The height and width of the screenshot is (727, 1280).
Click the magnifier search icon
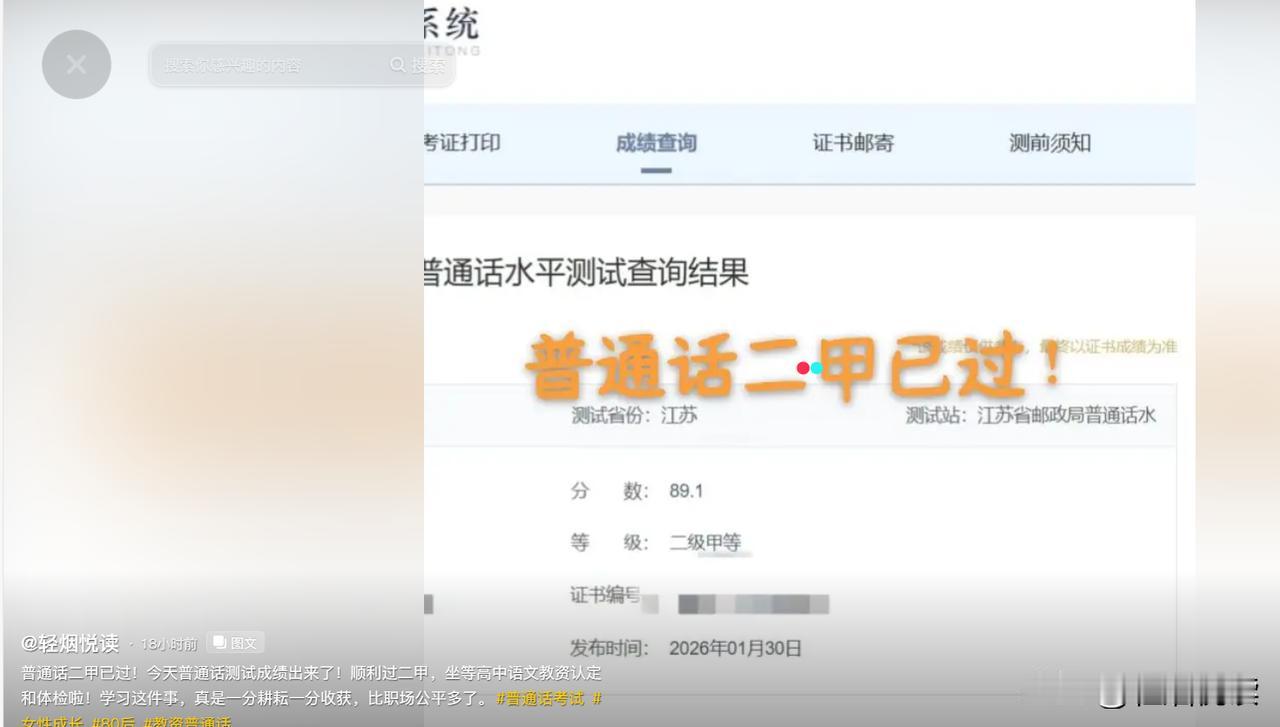click(398, 66)
